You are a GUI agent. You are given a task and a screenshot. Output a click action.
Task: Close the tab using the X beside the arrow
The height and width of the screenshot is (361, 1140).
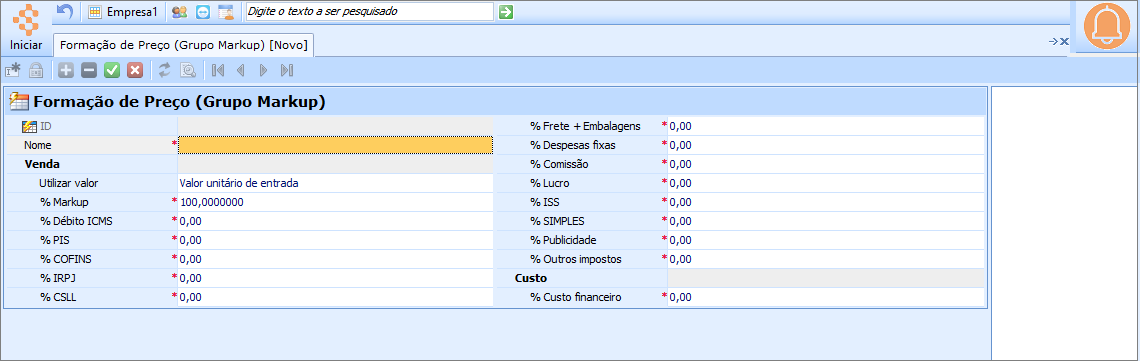coord(1064,41)
